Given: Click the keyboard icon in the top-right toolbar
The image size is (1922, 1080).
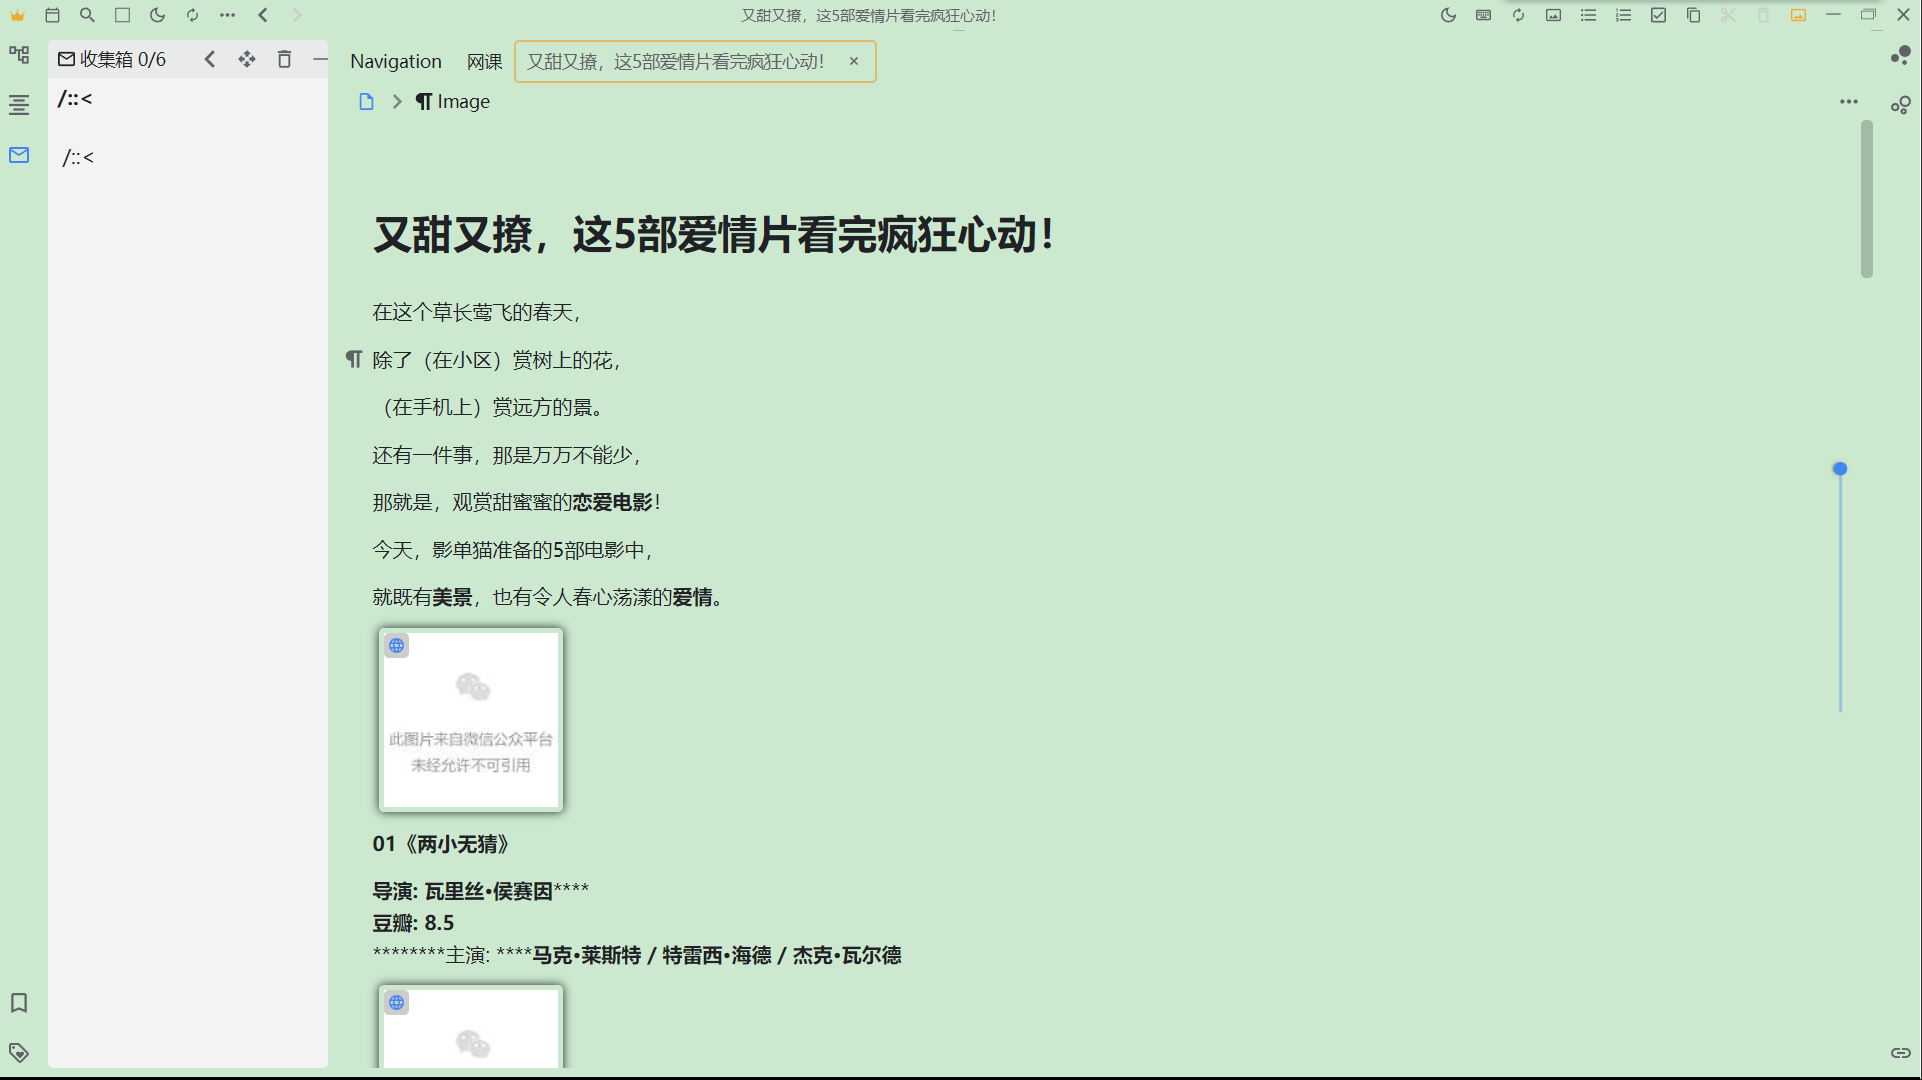Looking at the screenshot, I should pyautogui.click(x=1483, y=15).
